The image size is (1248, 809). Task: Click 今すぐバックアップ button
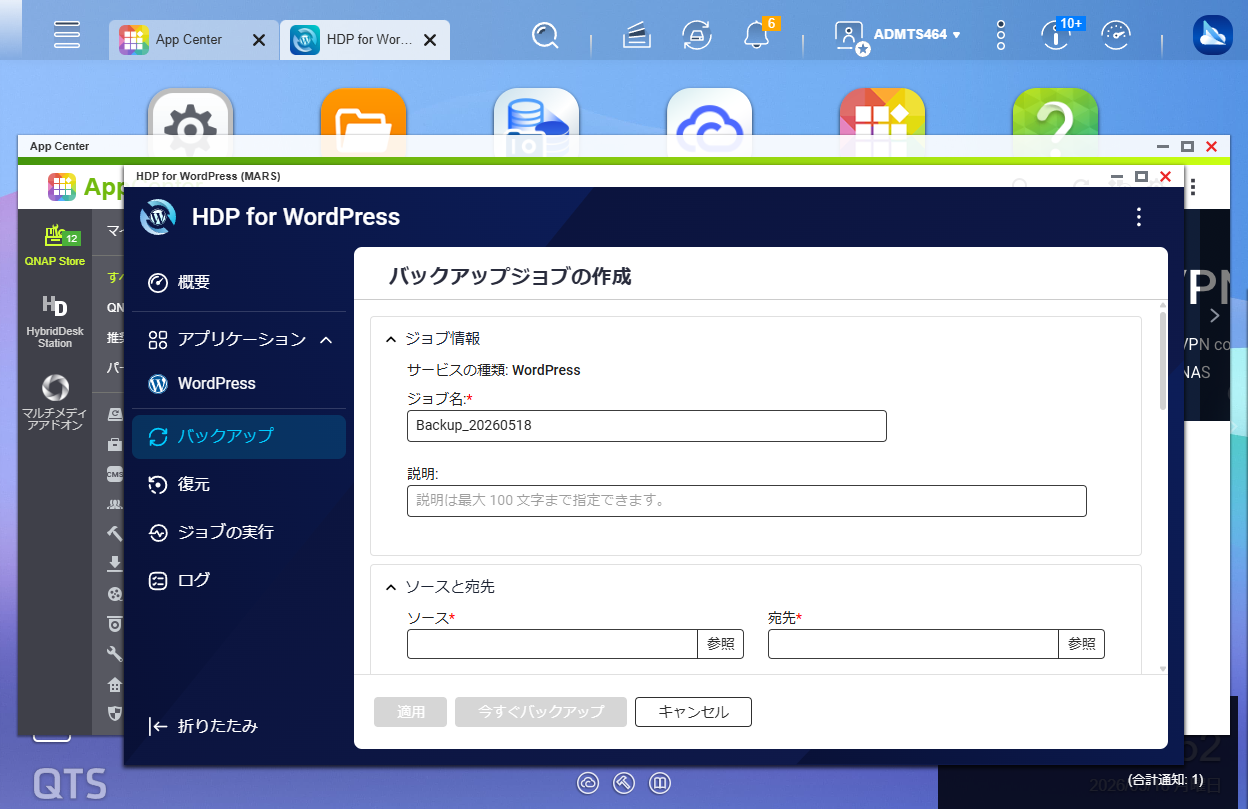pyautogui.click(x=541, y=712)
